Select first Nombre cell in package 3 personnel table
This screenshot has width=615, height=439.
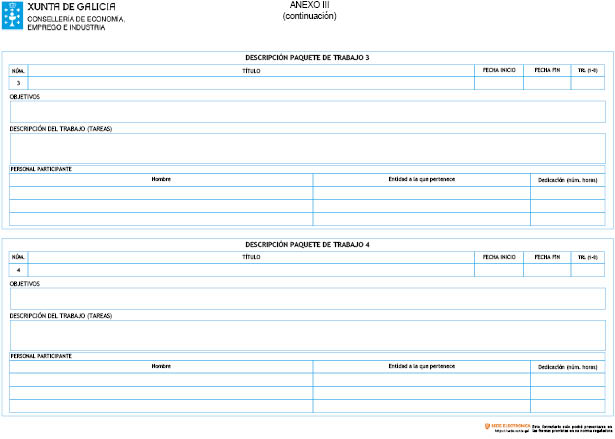161,193
